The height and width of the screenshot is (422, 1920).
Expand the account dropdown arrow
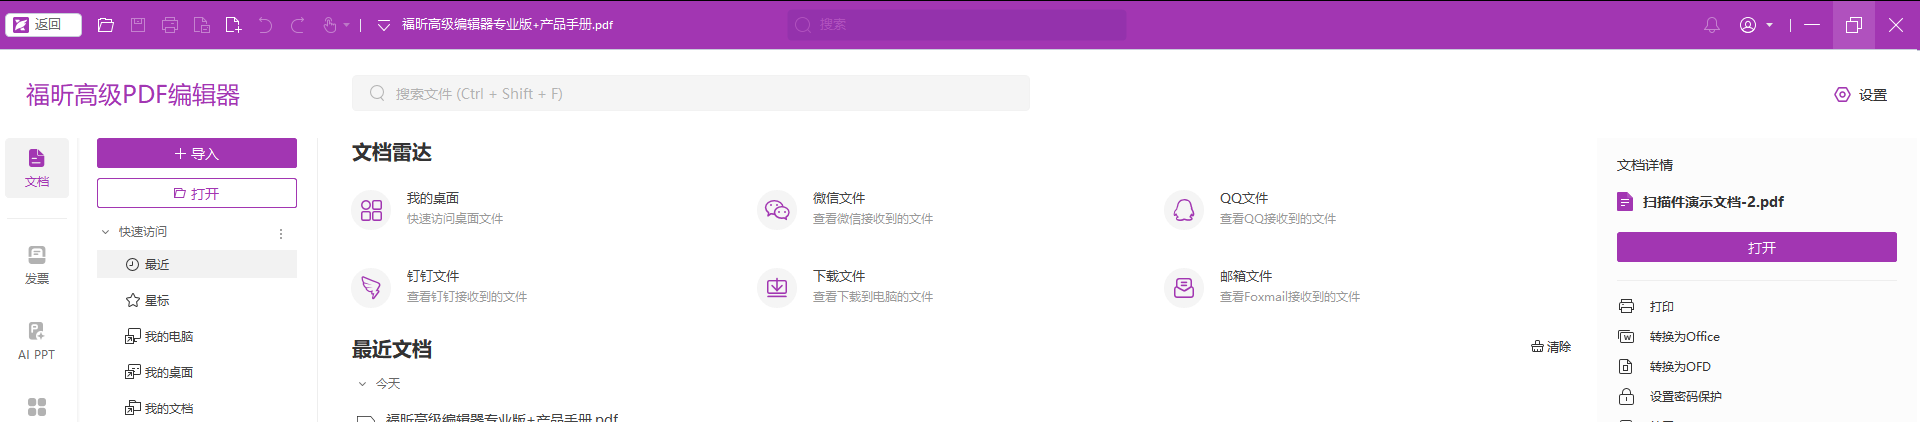pyautogui.click(x=1769, y=25)
